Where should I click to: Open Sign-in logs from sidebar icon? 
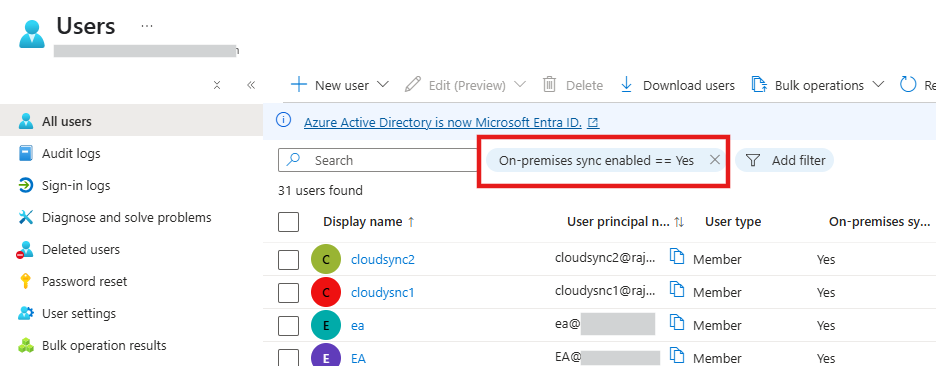(26, 186)
